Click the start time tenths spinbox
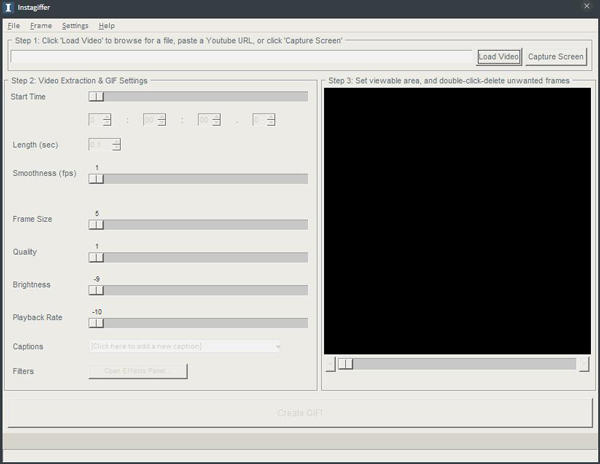 tap(264, 120)
